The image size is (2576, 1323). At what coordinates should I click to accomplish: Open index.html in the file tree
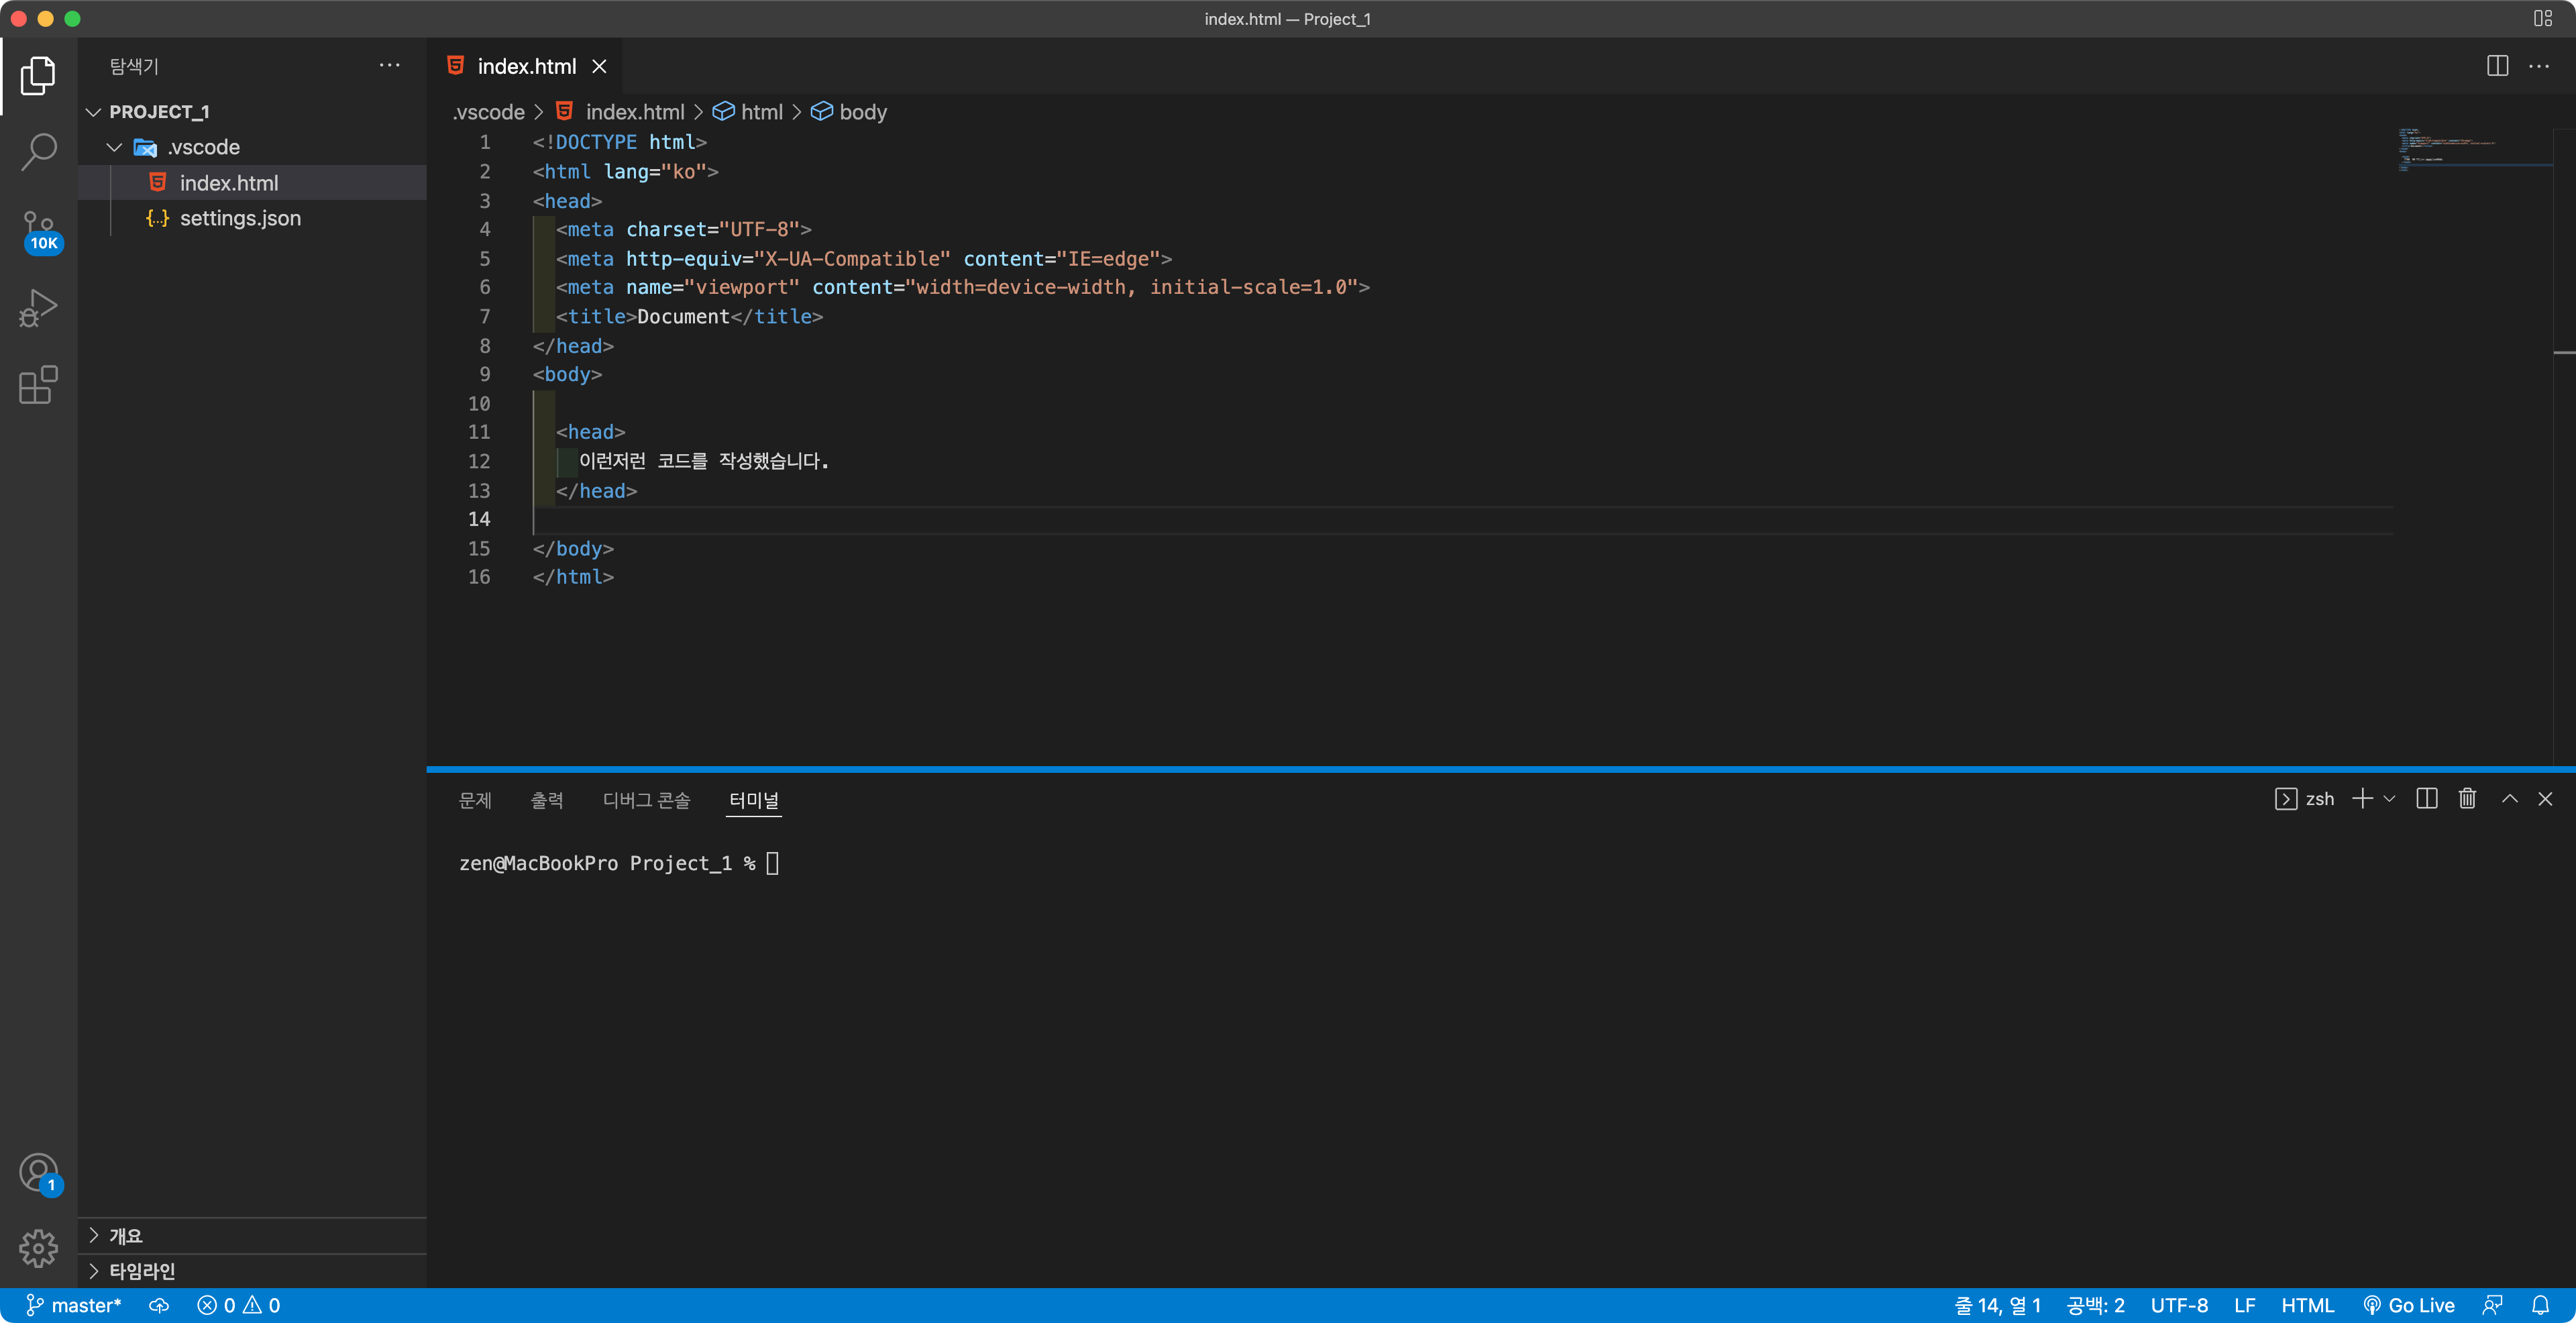(252, 182)
